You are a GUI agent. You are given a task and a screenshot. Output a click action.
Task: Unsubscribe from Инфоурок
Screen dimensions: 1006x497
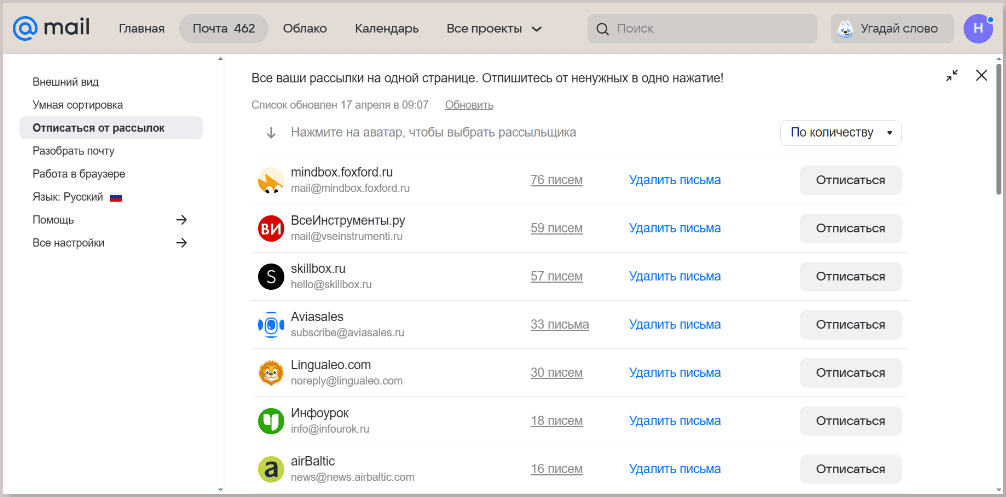click(x=851, y=421)
